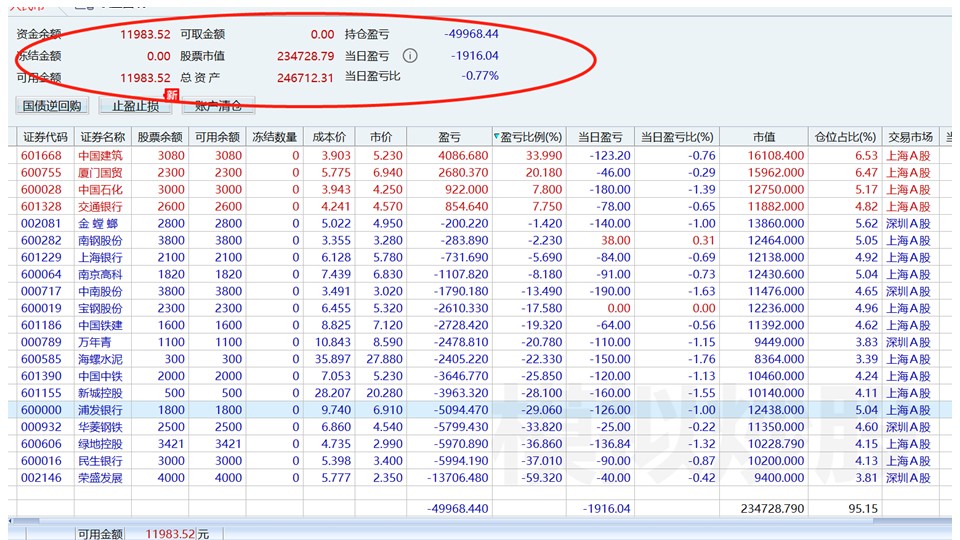Select the 南钢股份 stock name

point(100,241)
